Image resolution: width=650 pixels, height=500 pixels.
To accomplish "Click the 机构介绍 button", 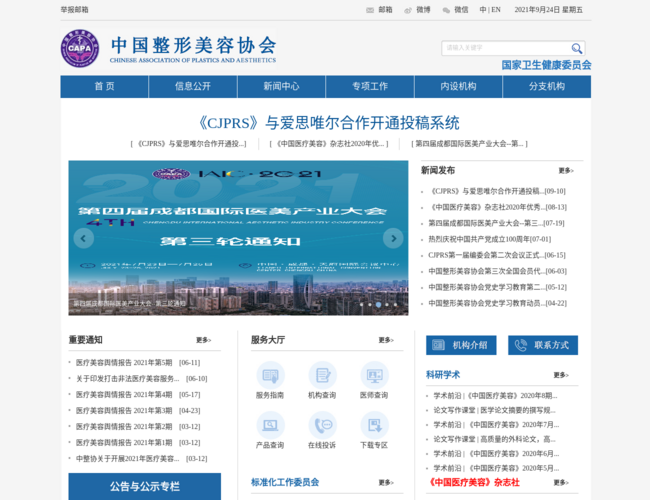I will [461, 345].
